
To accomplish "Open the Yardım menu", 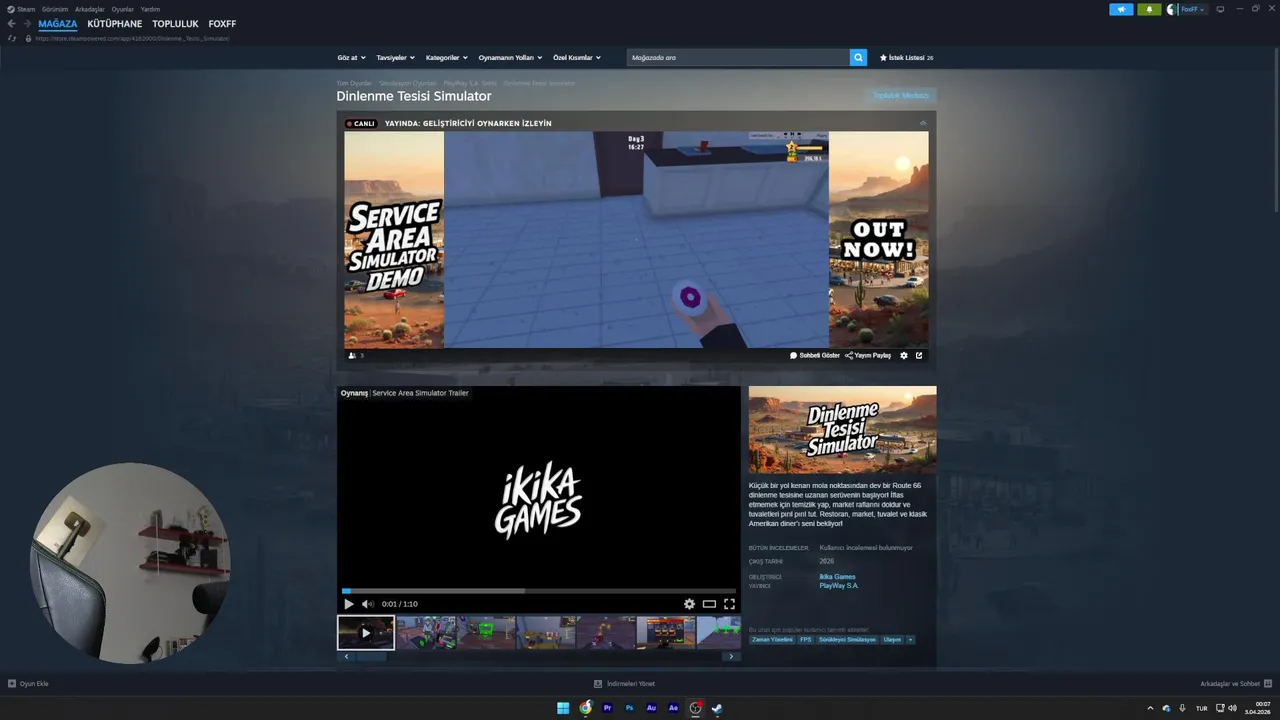I will pyautogui.click(x=150, y=9).
